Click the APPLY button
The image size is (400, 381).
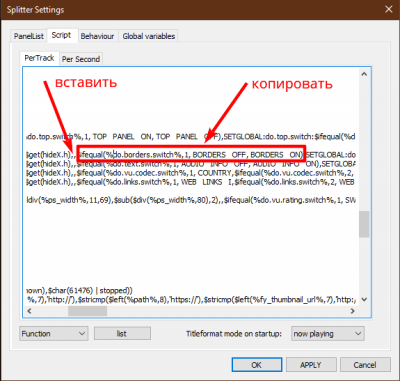[311, 365]
